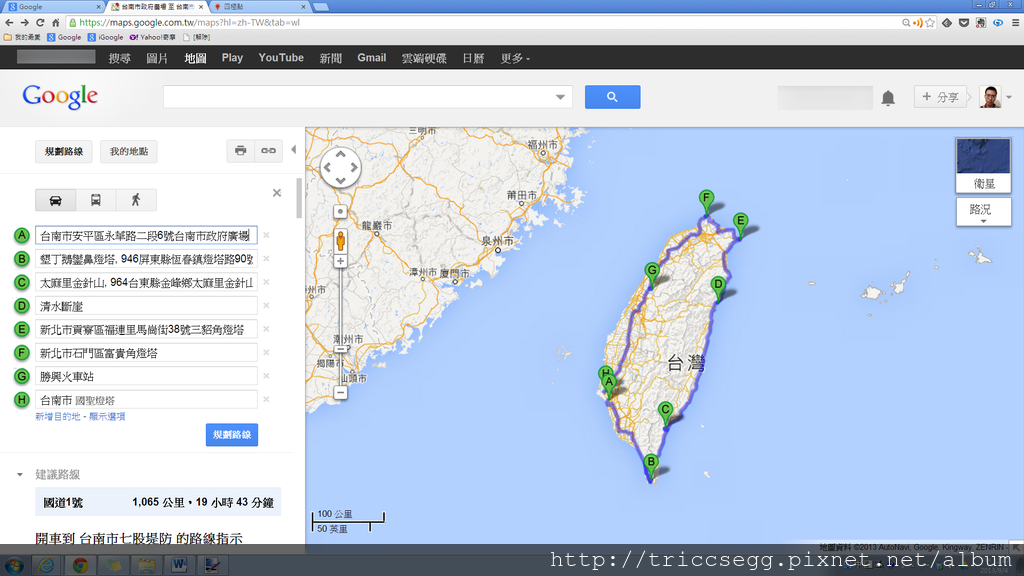The height and width of the screenshot is (576, 1024).
Task: Open Chrome from the taskbar
Action: coord(80,566)
